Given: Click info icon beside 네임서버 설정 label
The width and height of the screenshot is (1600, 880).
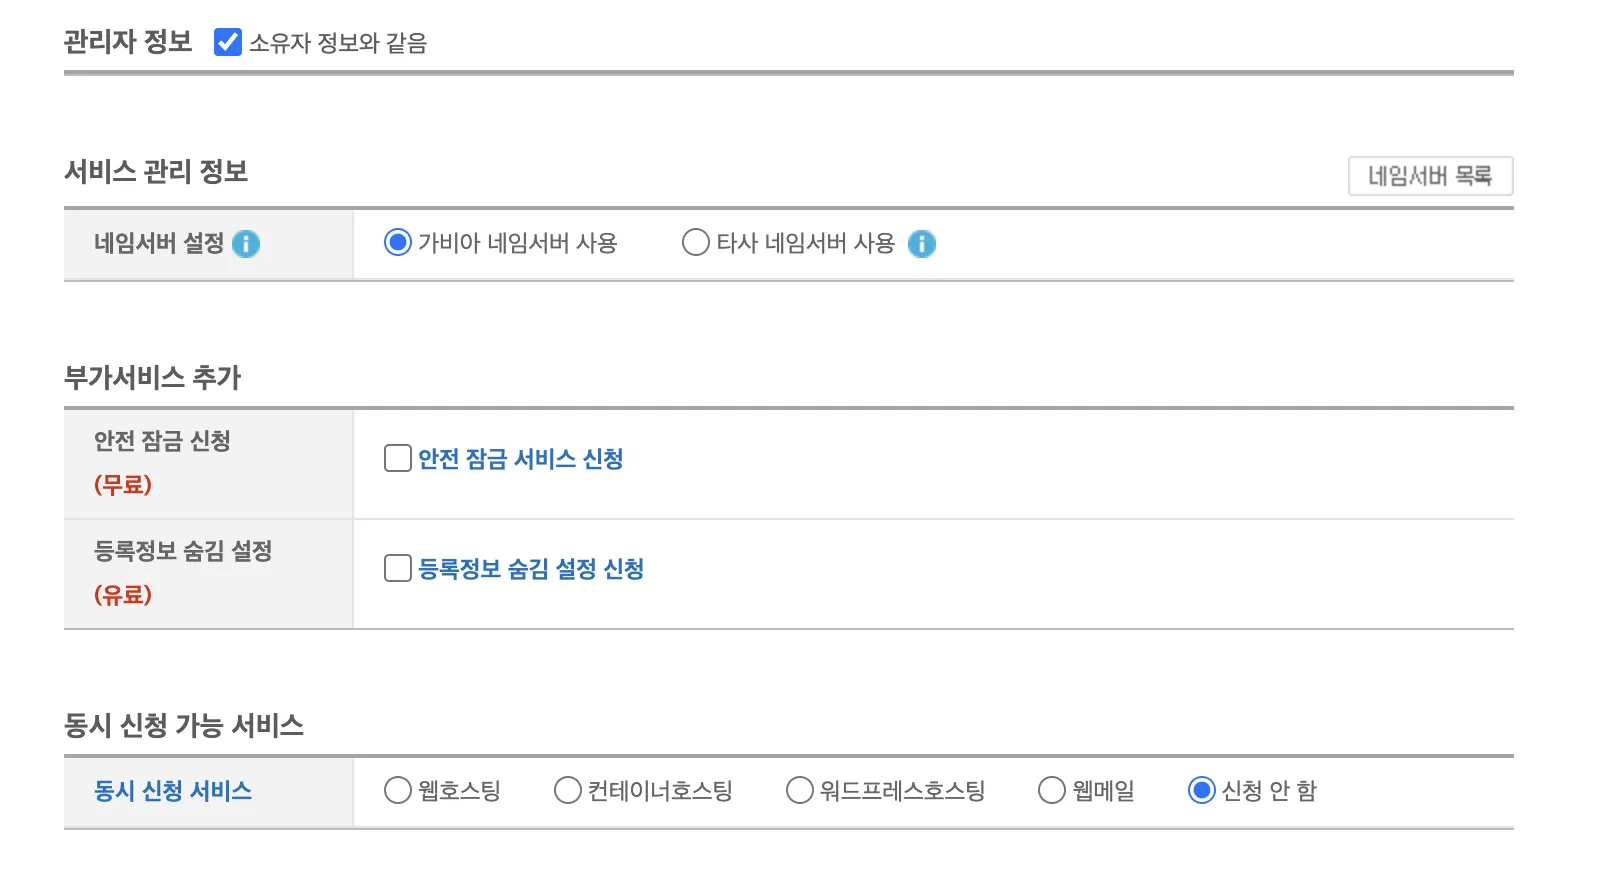Looking at the screenshot, I should point(246,244).
